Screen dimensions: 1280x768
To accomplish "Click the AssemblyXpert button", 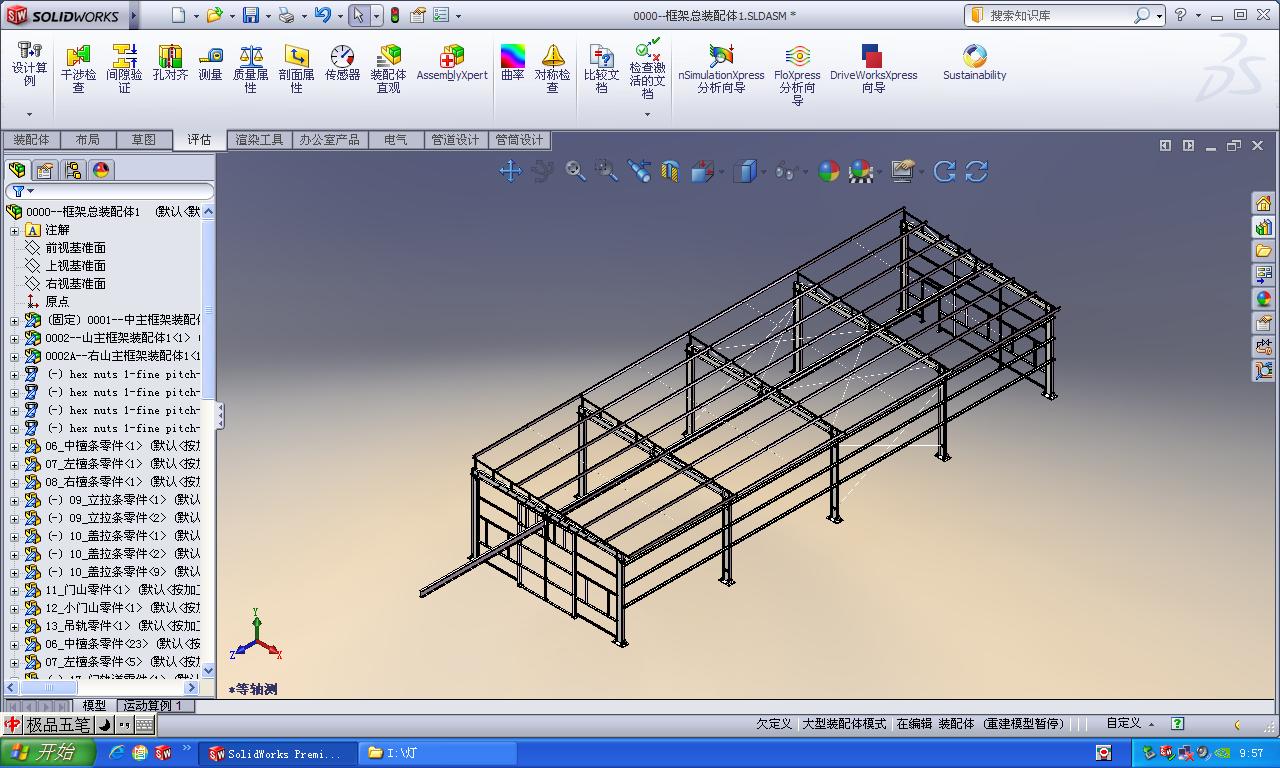I will pos(452,63).
